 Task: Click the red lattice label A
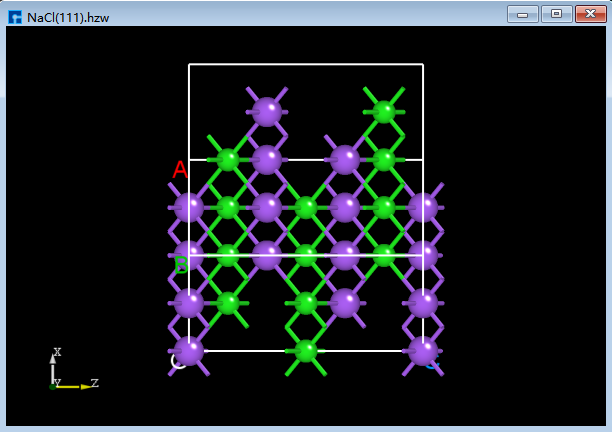(x=180, y=169)
